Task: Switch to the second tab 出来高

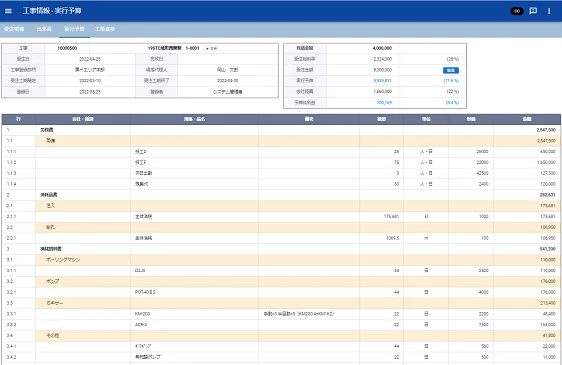Action: 44,29
